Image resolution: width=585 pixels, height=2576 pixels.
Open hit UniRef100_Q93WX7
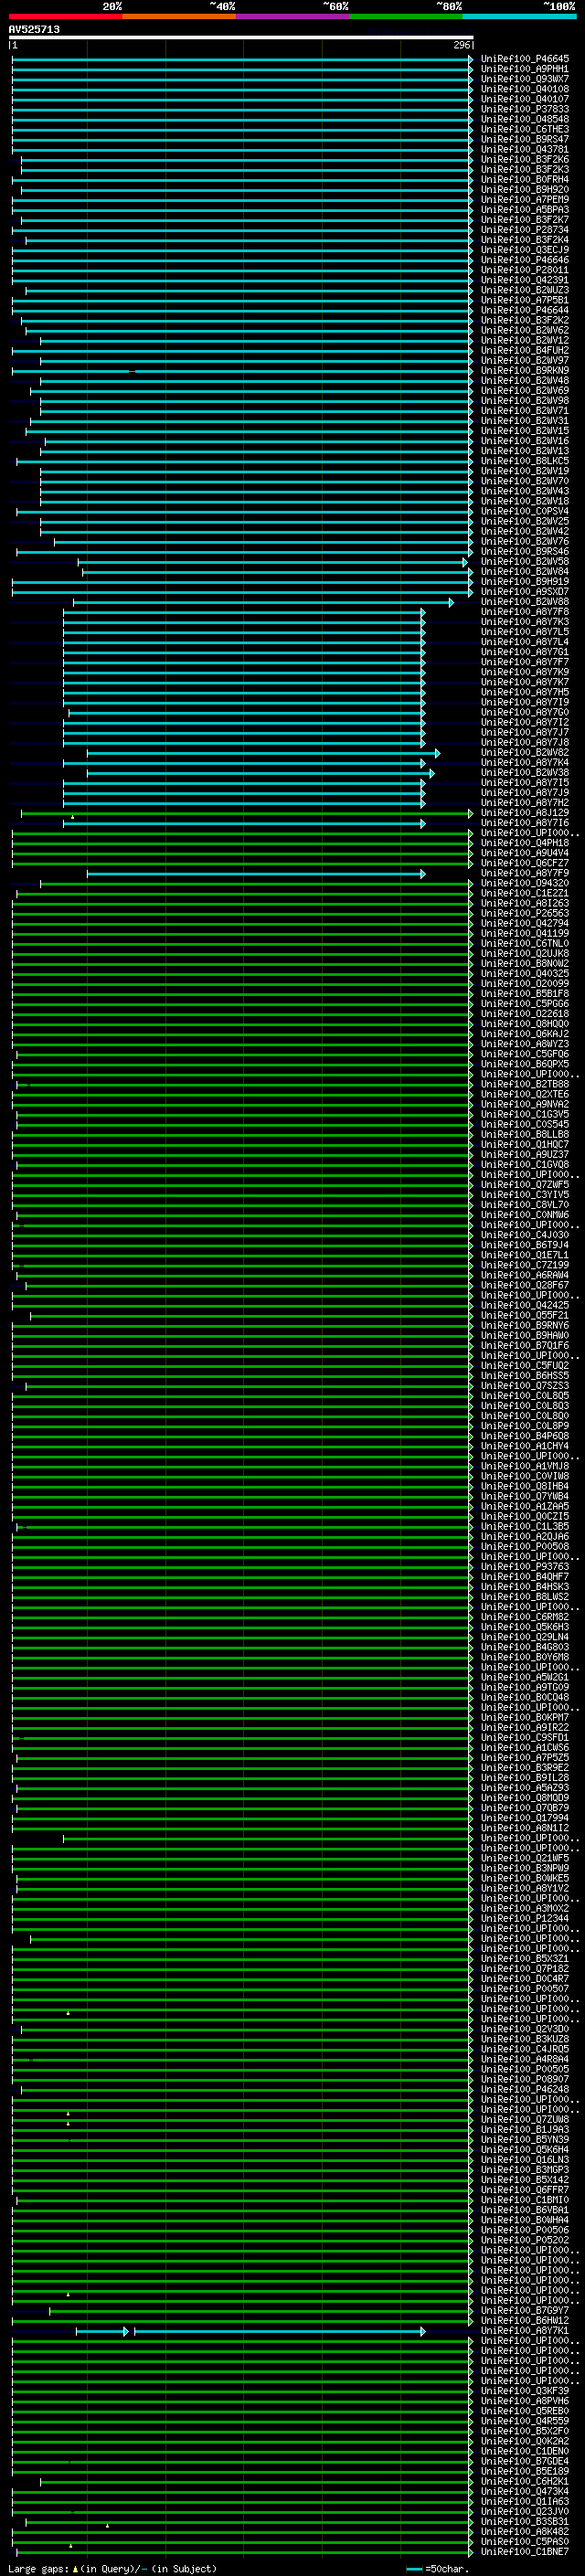click(525, 79)
